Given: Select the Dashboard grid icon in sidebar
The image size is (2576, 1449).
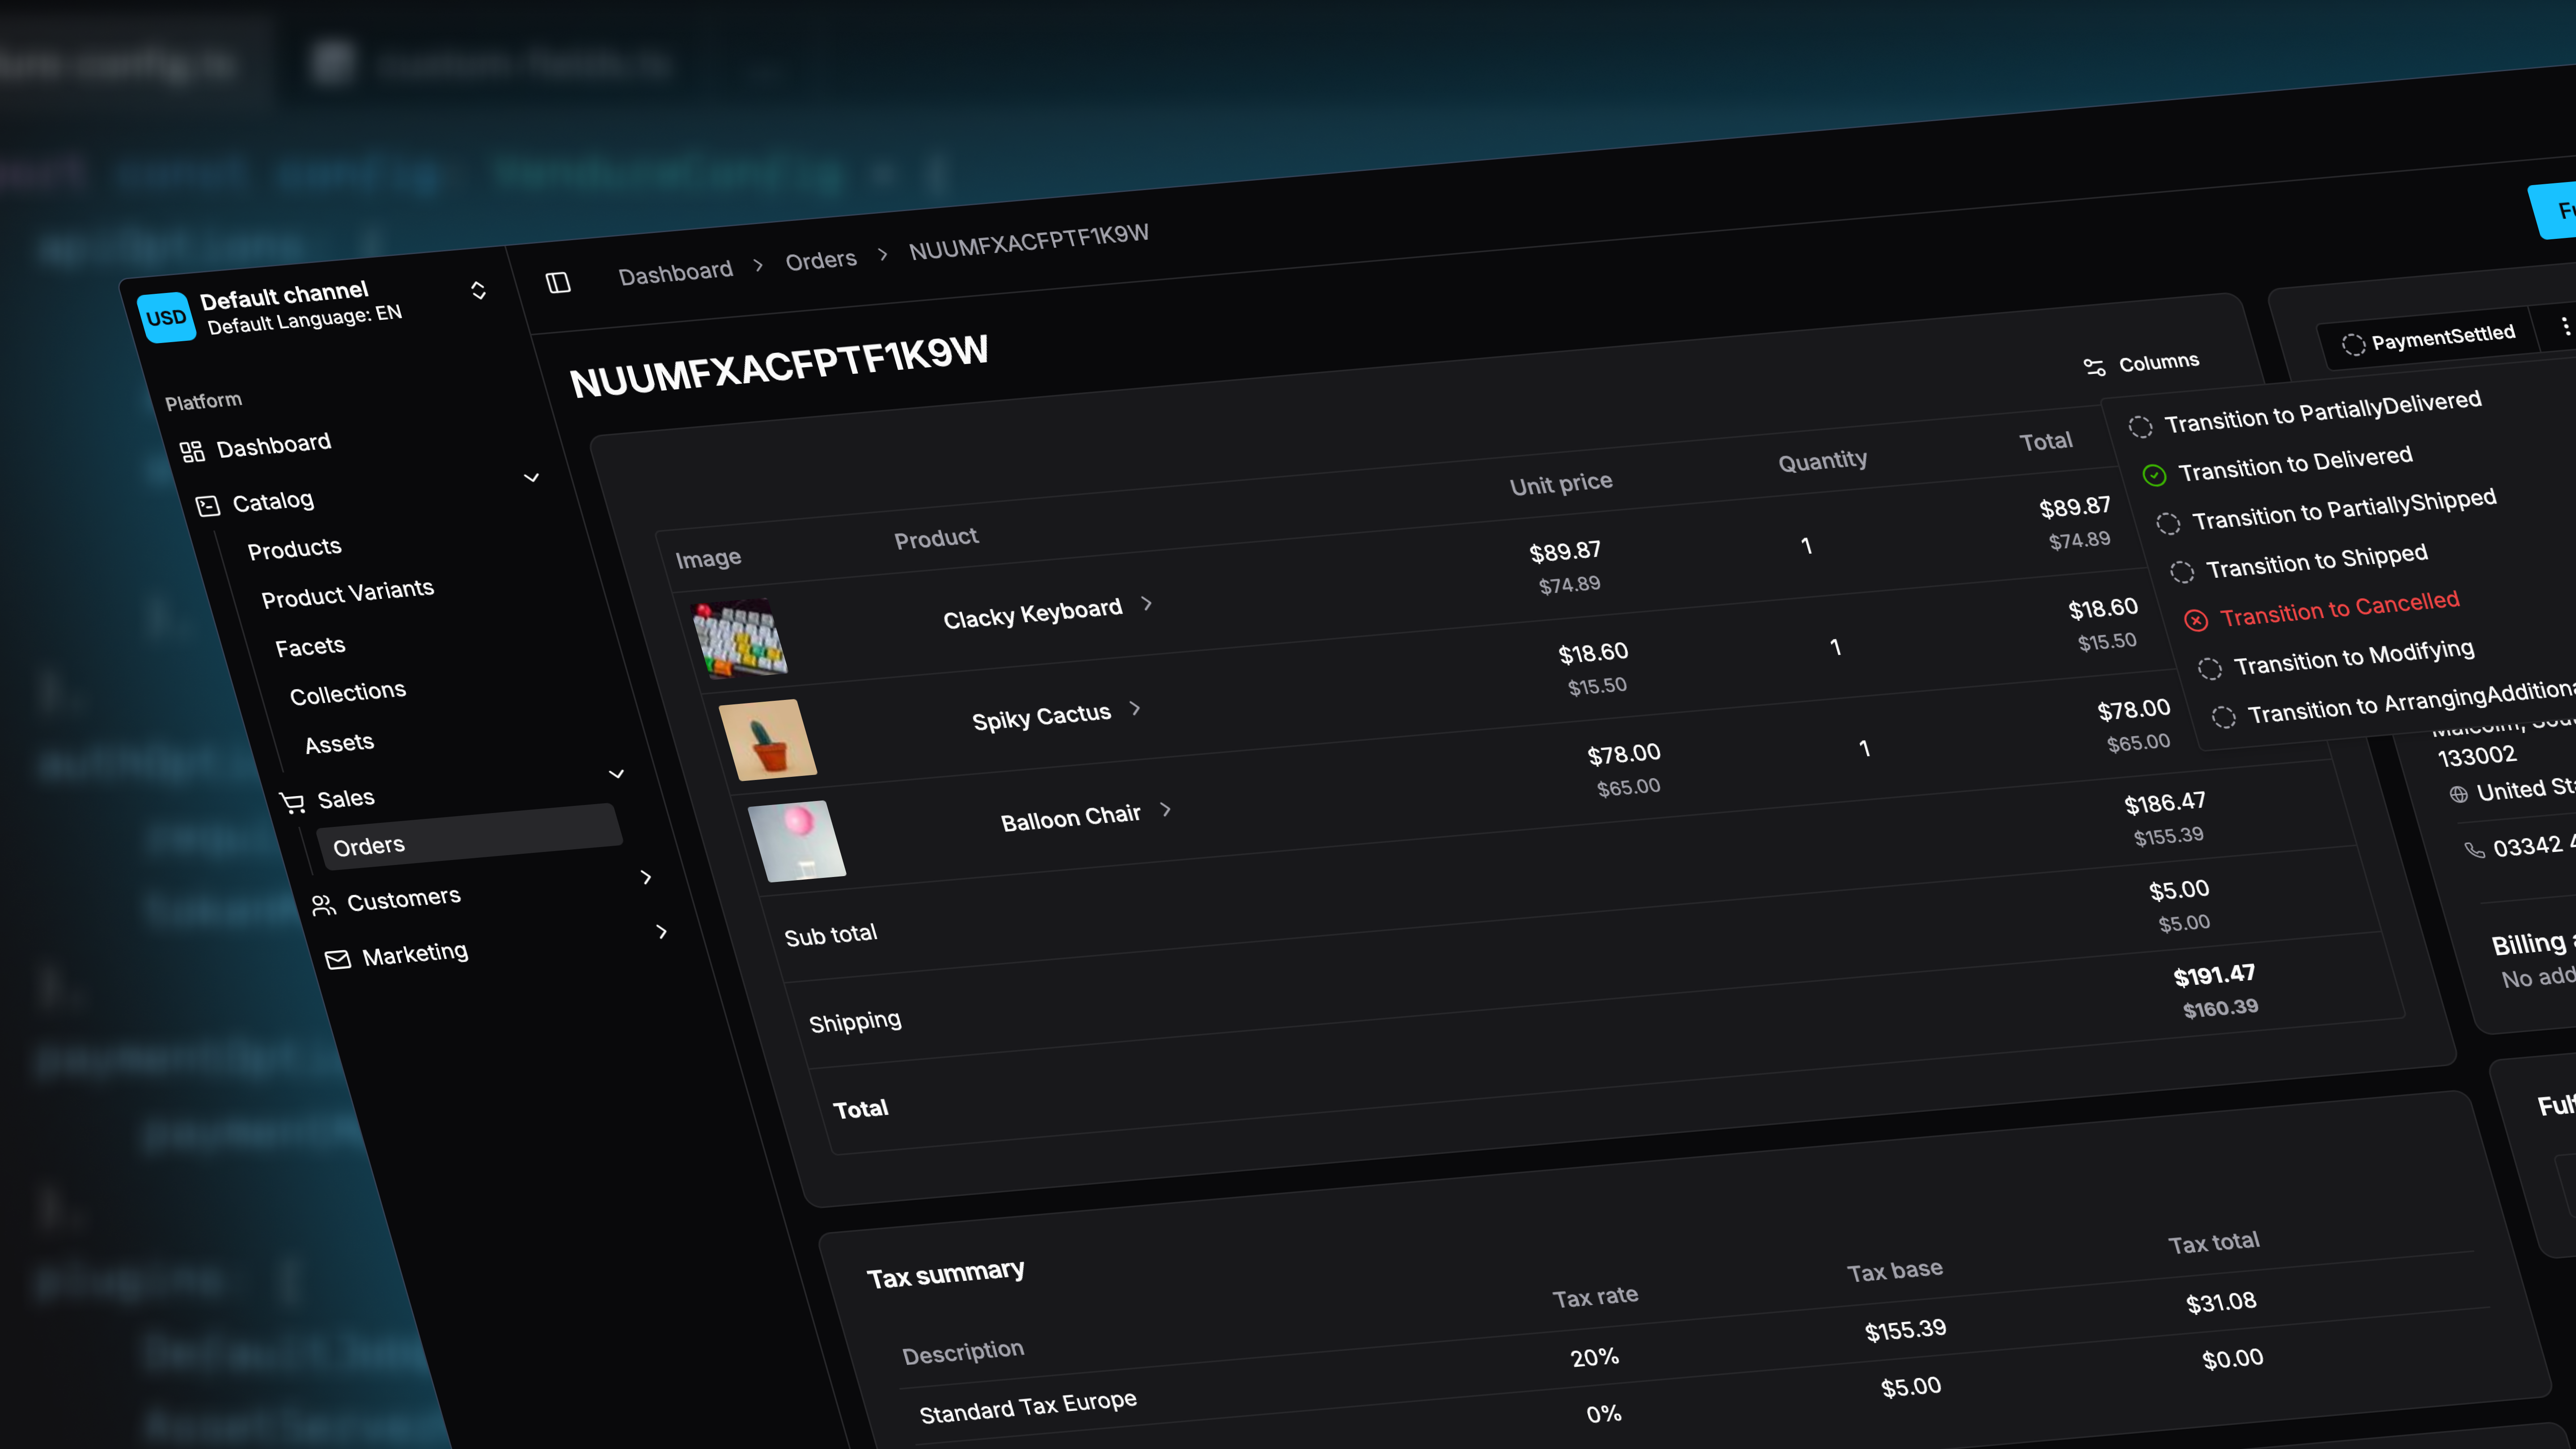Looking at the screenshot, I should (194, 450).
